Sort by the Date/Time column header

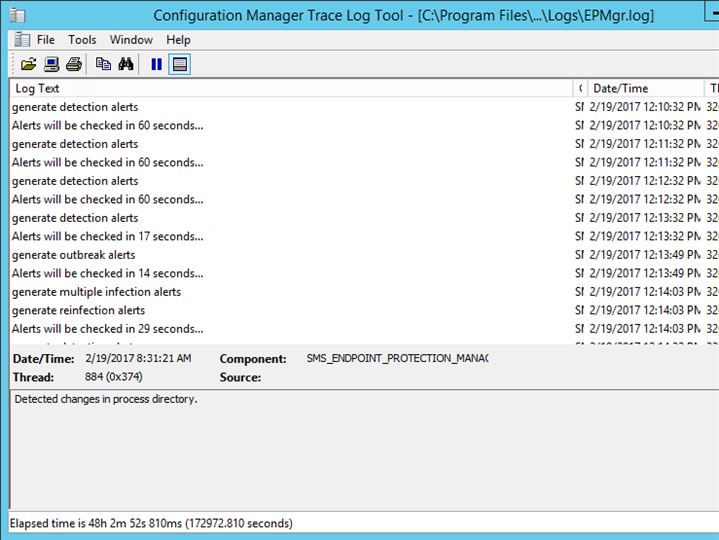point(640,88)
